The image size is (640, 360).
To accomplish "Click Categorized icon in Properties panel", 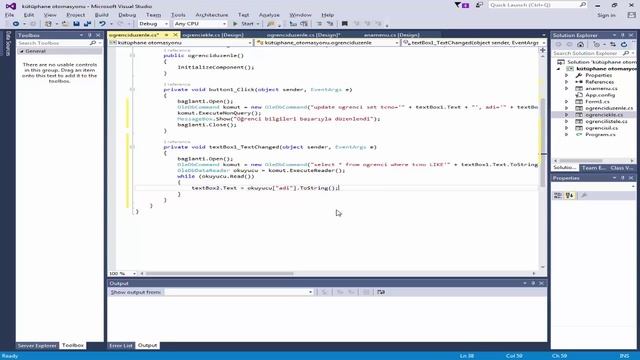I will (x=558, y=196).
